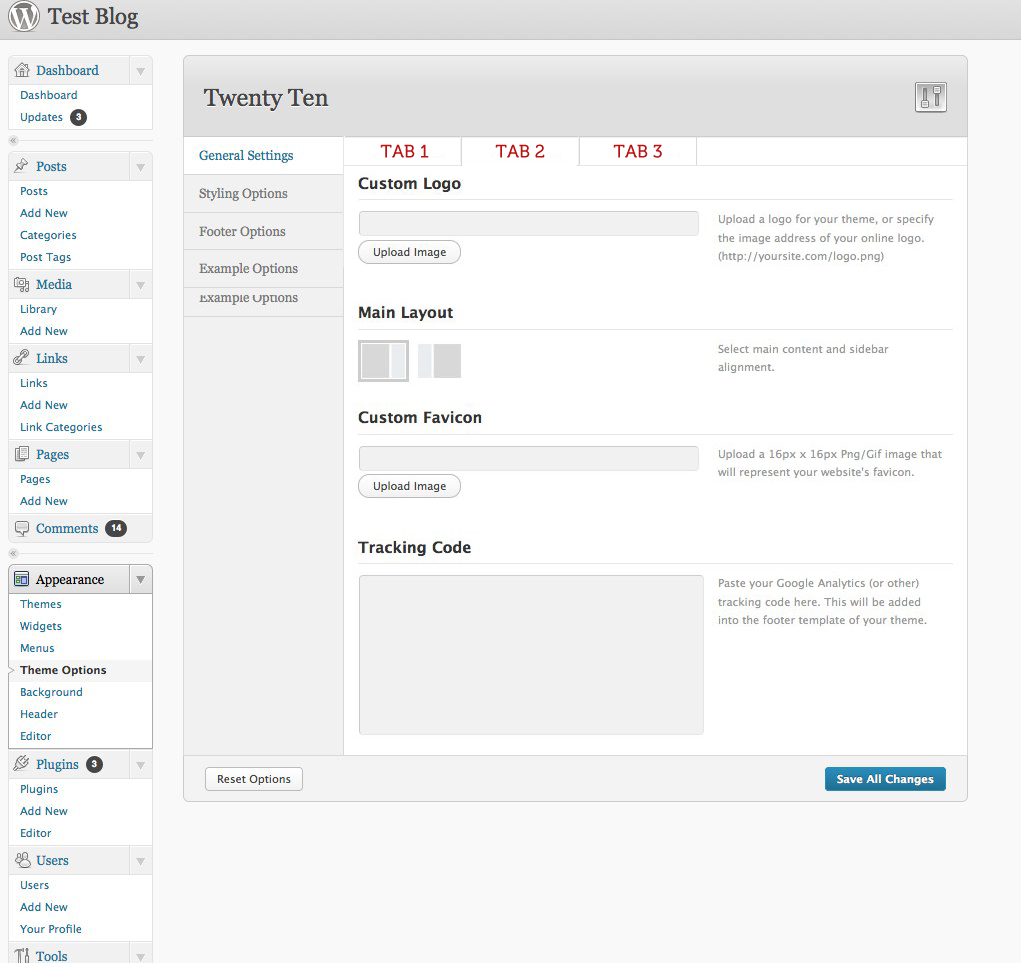
Task: Click the Tools wrench icon
Action: pyautogui.click(x=22, y=955)
